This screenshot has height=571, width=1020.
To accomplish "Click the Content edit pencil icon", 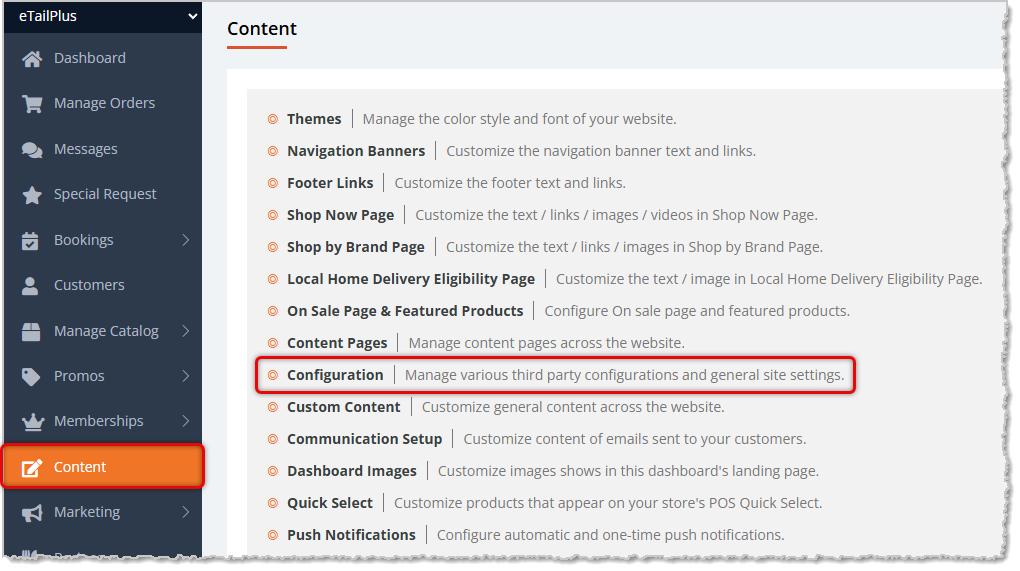I will coord(31,468).
